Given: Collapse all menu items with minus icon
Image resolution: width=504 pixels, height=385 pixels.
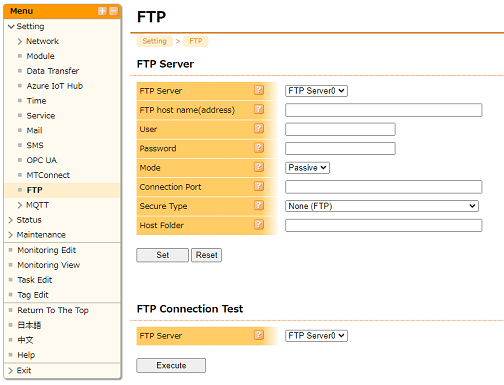Looking at the screenshot, I should [x=114, y=11].
